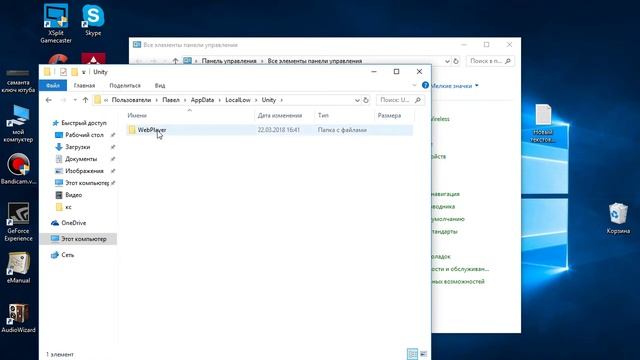Screen dimensions: 640x360
Task: Click LocalLow in the breadcrumb path
Action: (x=238, y=100)
